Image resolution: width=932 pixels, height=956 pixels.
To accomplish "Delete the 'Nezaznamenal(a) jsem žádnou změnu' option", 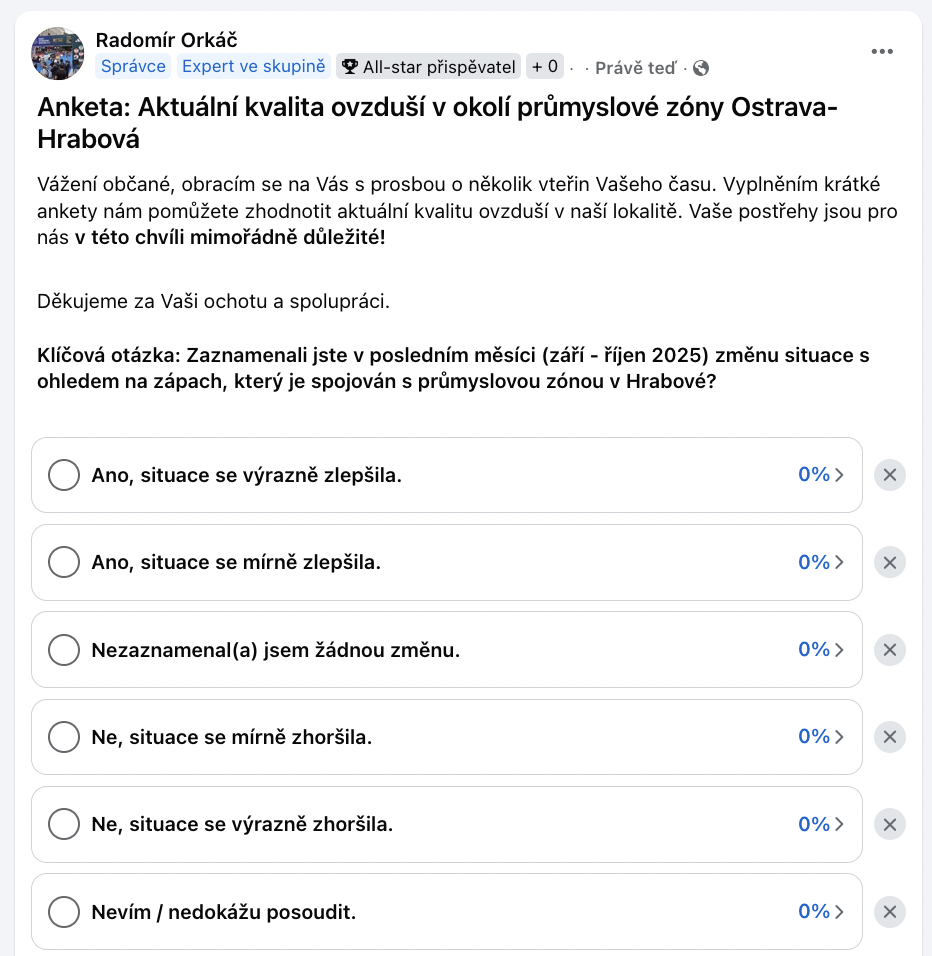I will [889, 650].
